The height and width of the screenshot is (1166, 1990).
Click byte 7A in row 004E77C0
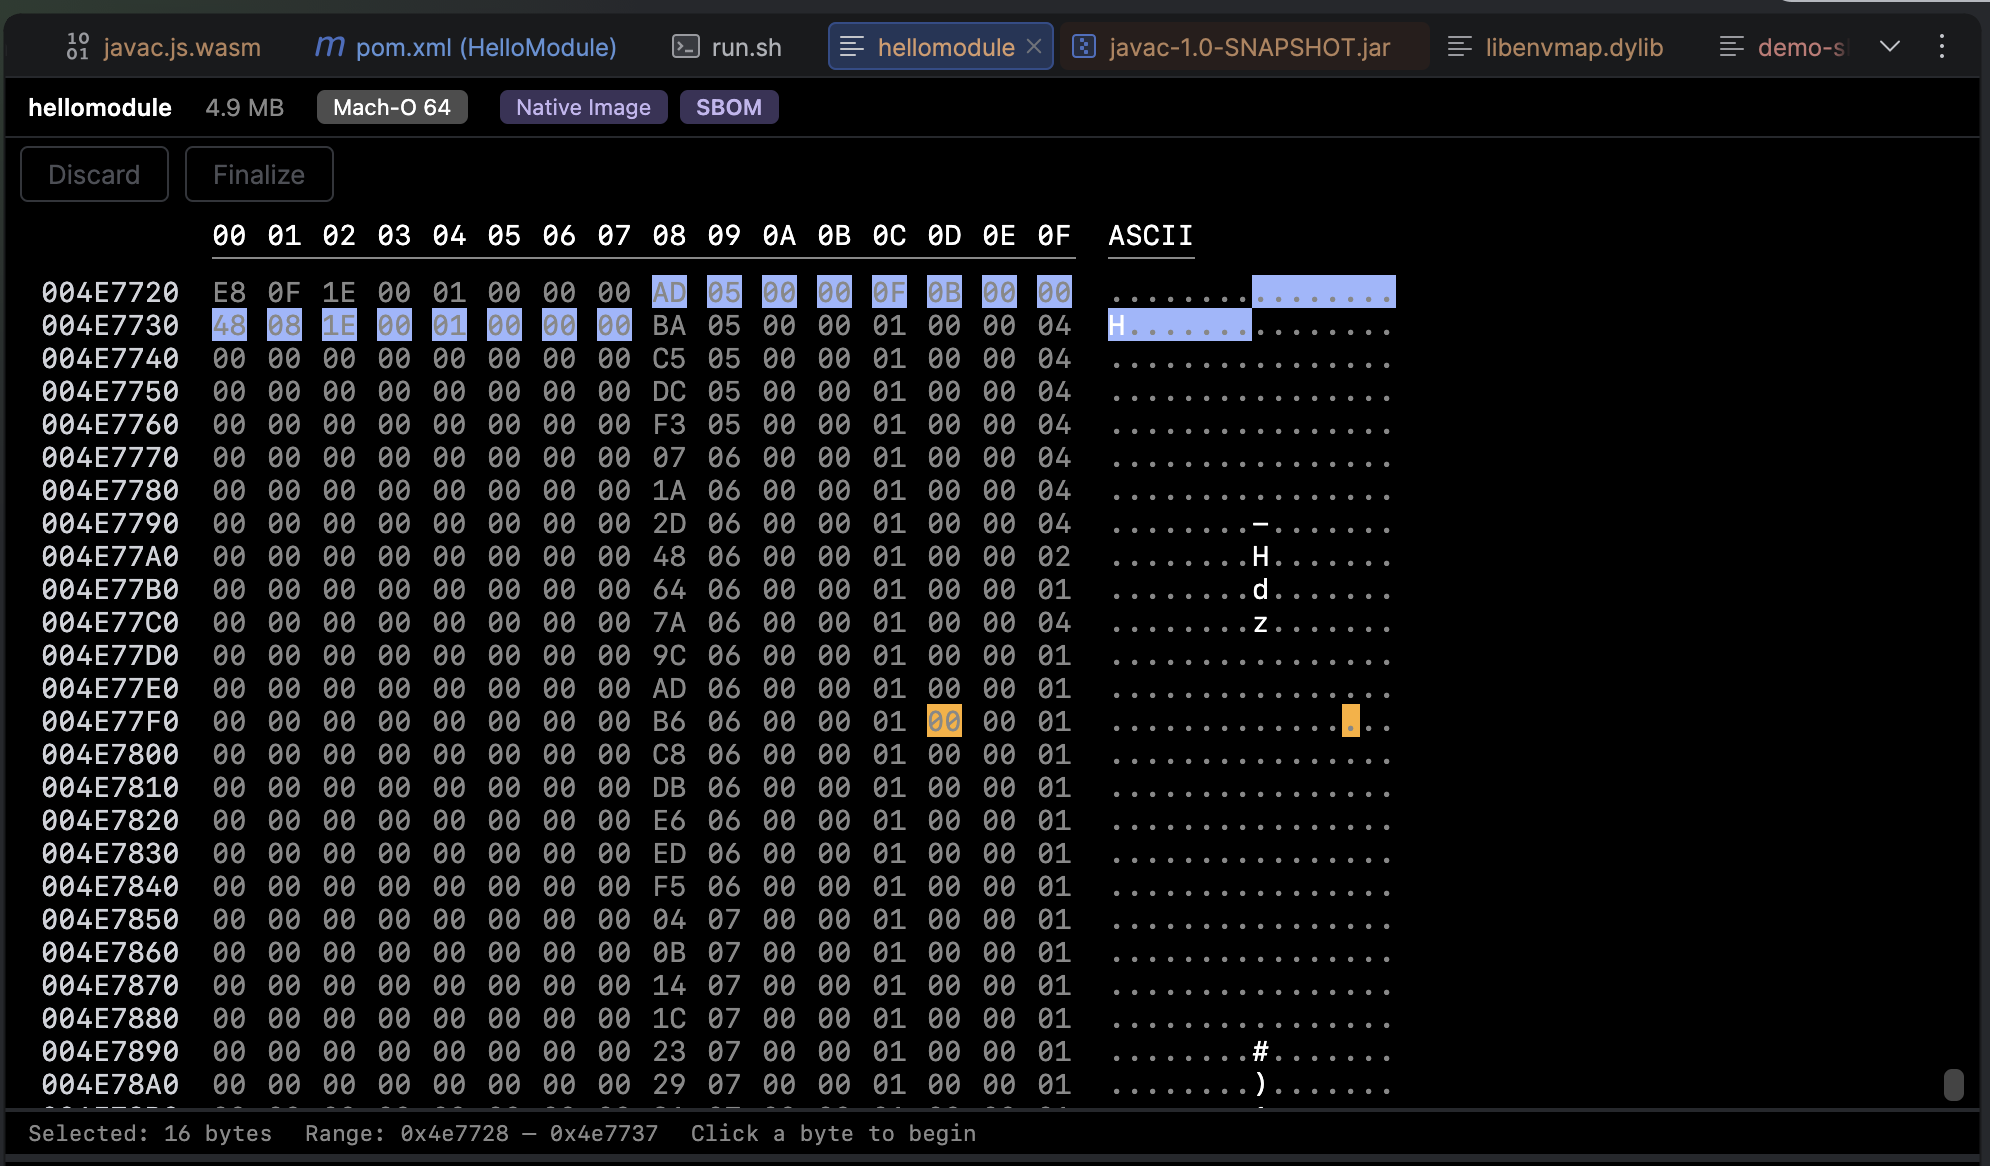pos(669,622)
